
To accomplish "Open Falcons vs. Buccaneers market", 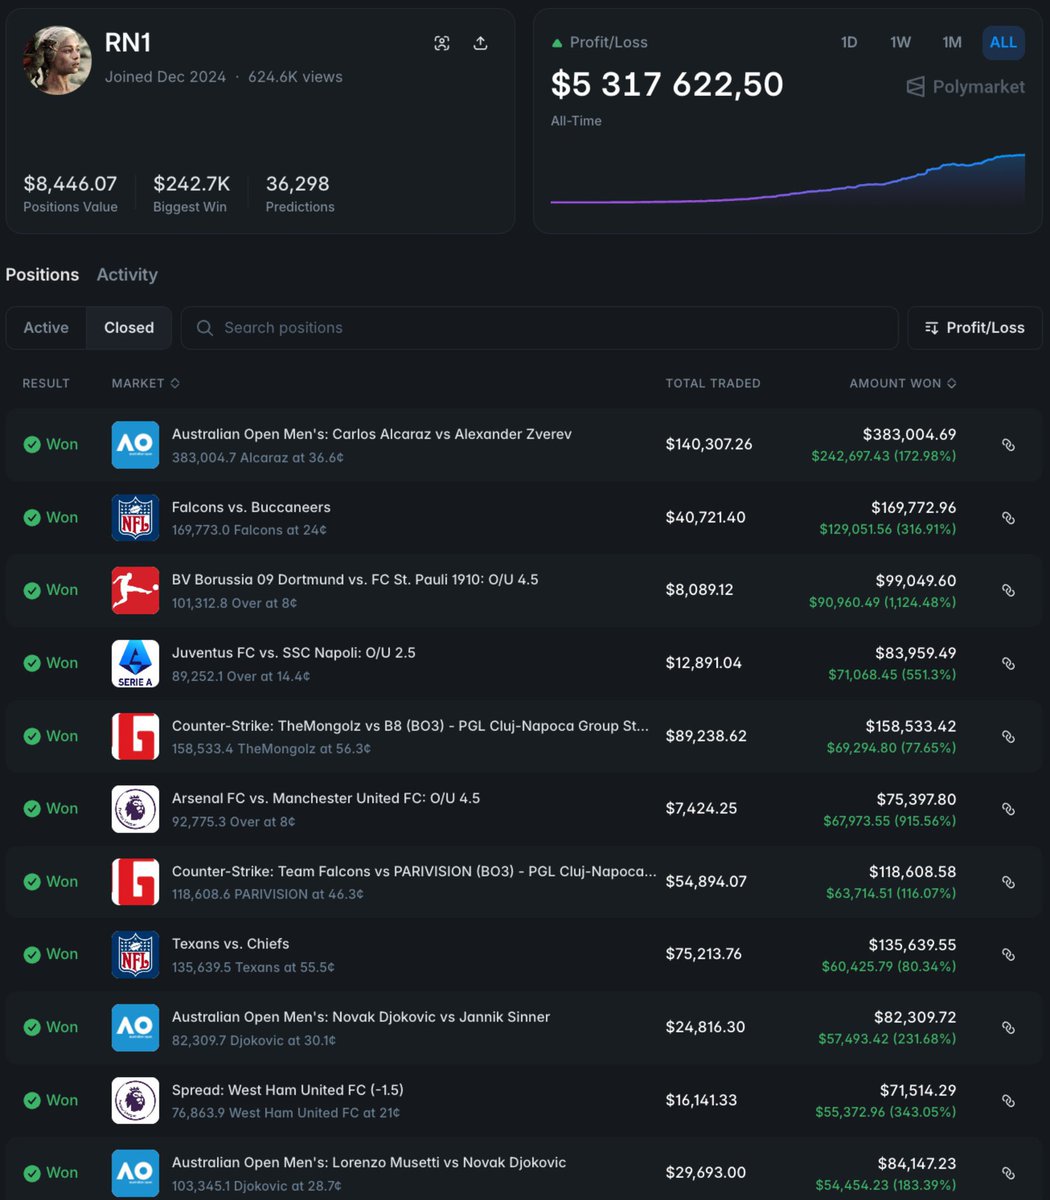I will (251, 507).
